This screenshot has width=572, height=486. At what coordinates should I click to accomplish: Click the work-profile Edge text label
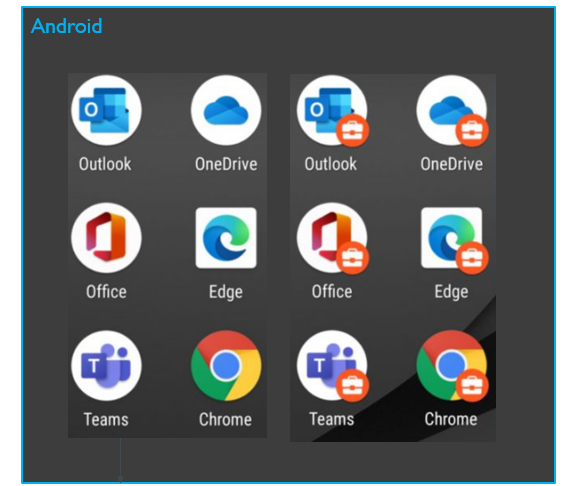point(451,292)
